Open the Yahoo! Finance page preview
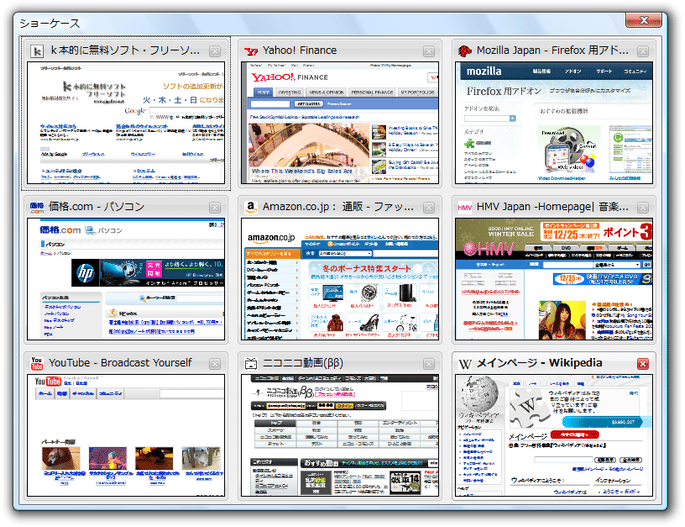The width and height of the screenshot is (685, 527). (x=340, y=123)
